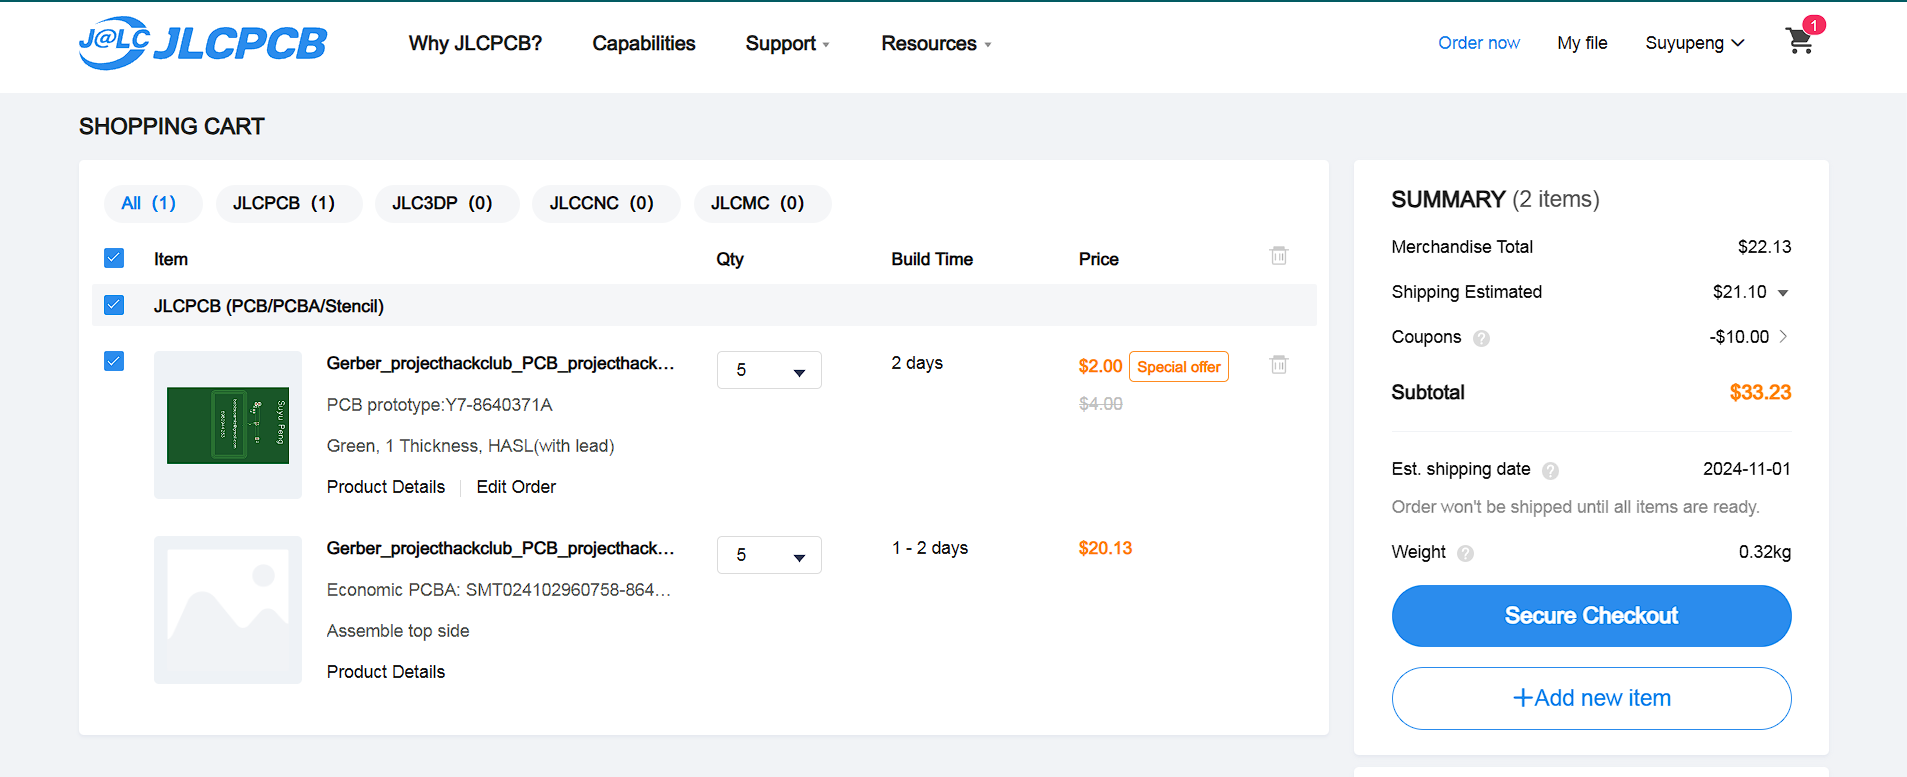The height and width of the screenshot is (777, 1907).
Task: Open Coupons details chevron
Action: 1783,336
